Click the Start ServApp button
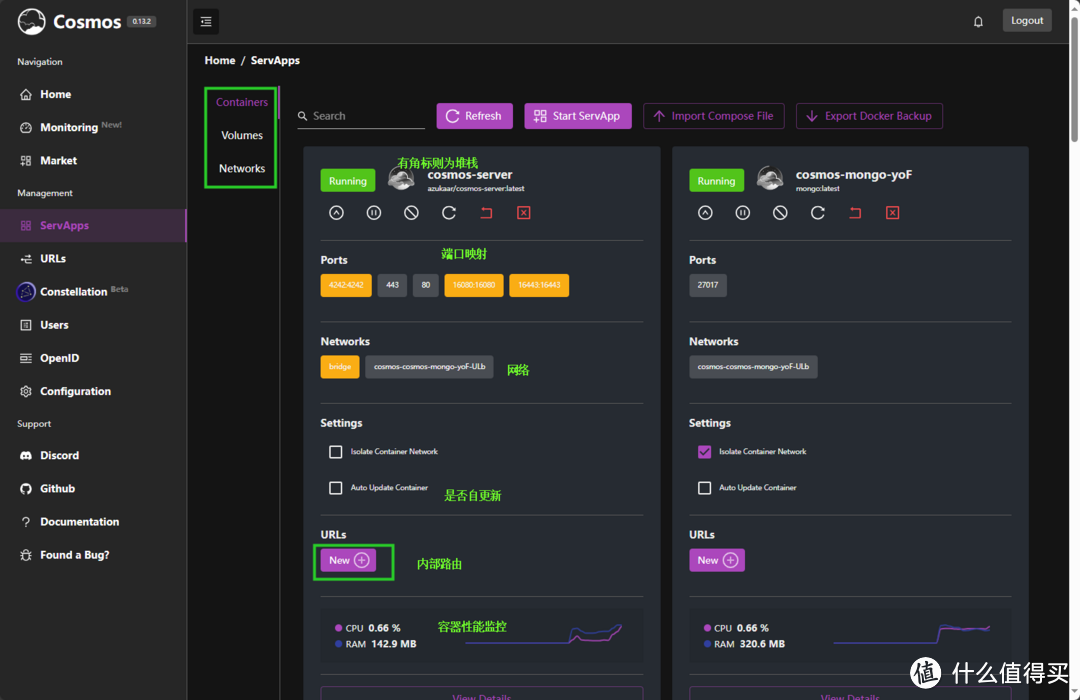Screen dimensions: 1080x700 pyautogui.click(x=577, y=116)
